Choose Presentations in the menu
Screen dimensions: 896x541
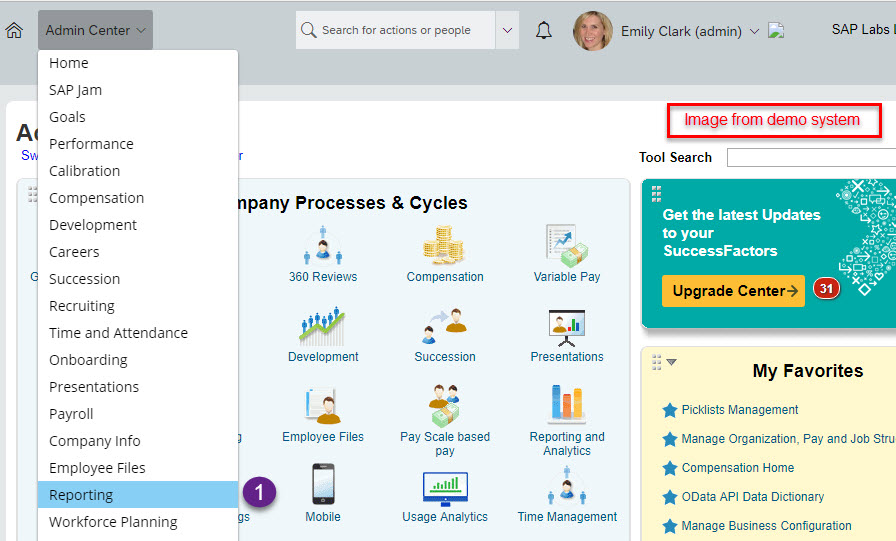coord(138,387)
